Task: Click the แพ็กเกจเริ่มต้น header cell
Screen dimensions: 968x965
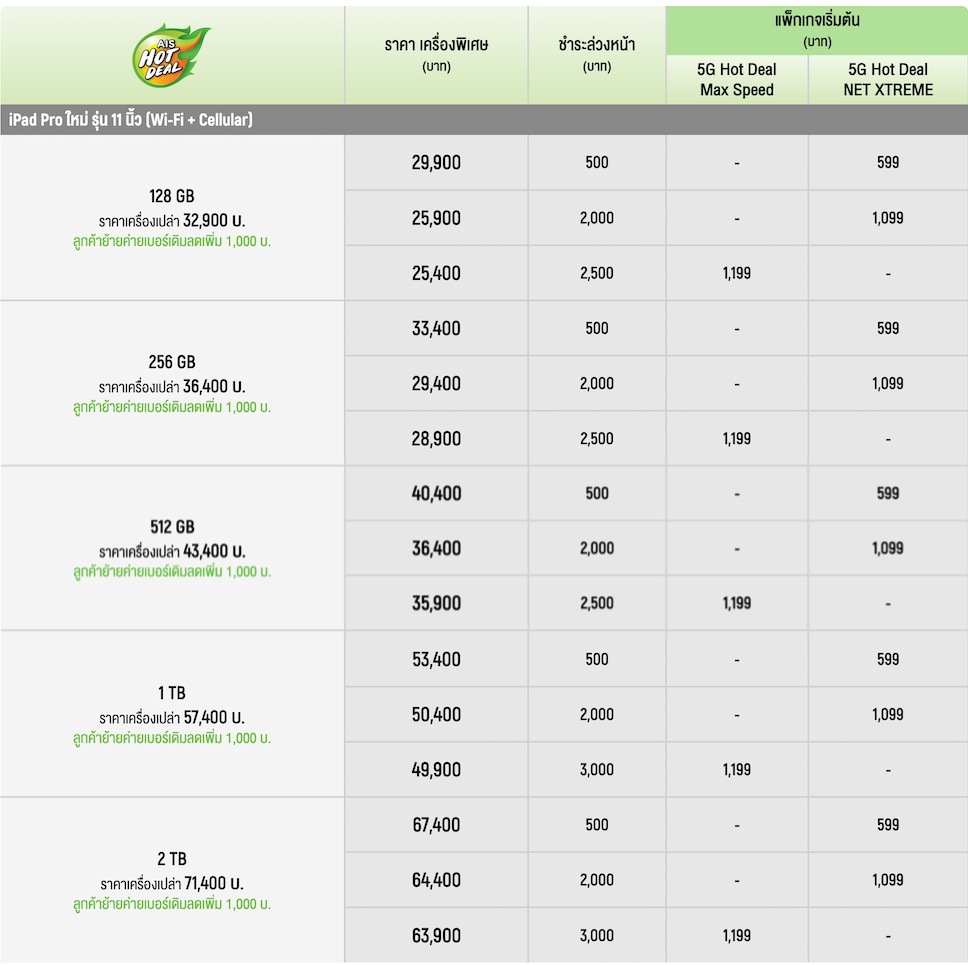Action: click(817, 30)
